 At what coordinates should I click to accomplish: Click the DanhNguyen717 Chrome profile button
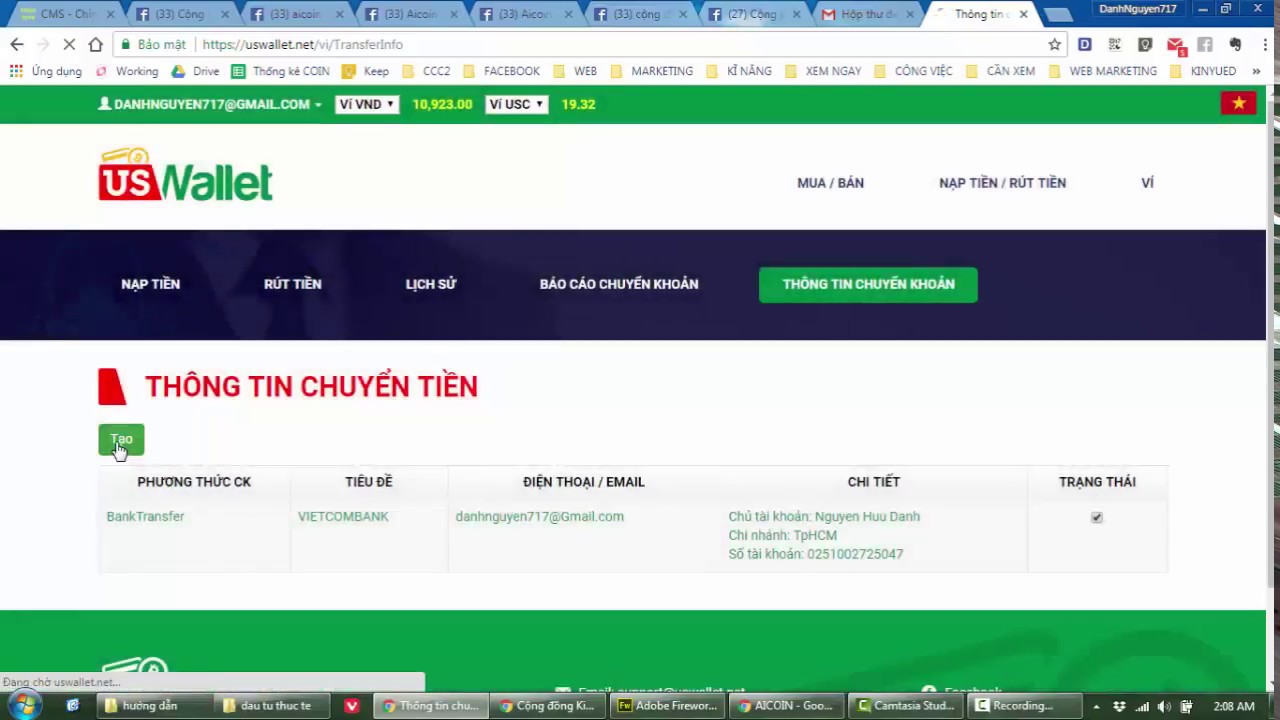coord(1138,9)
